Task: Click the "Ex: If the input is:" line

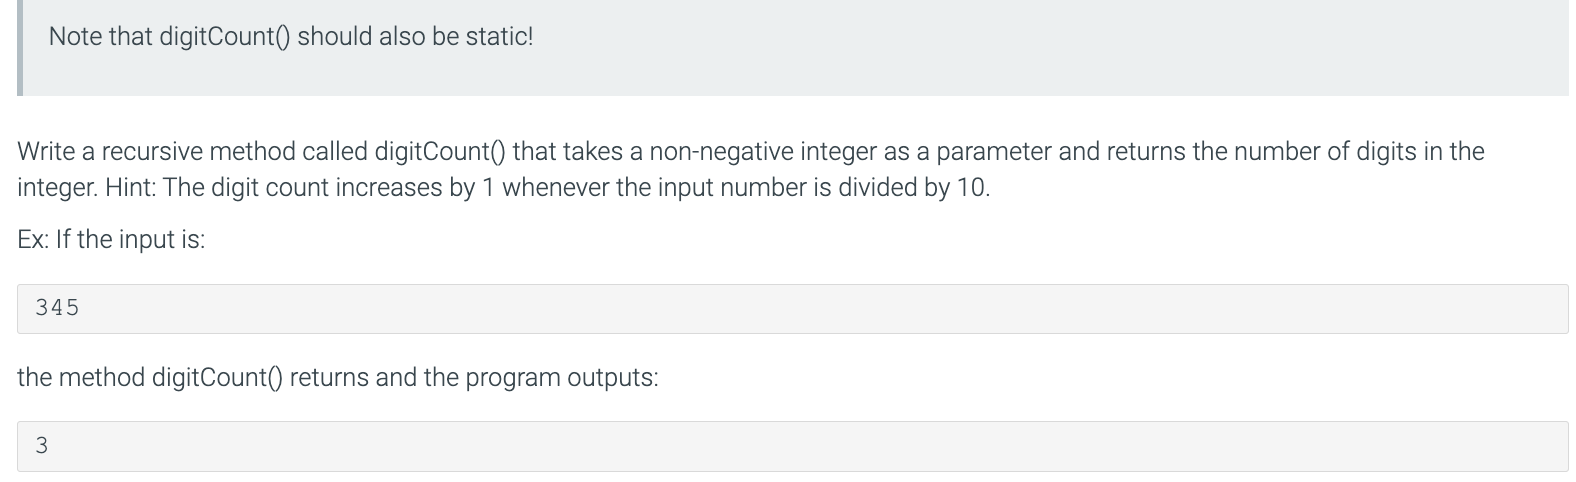Action: coord(111,240)
